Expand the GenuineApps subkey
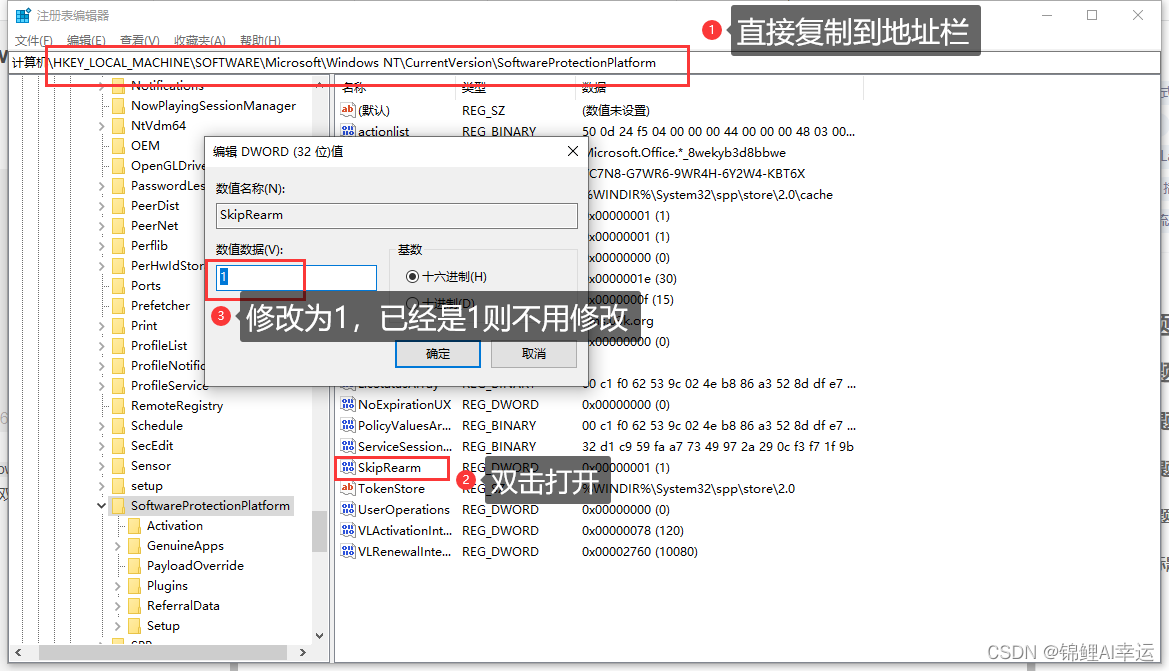The height and width of the screenshot is (671, 1169). point(118,546)
